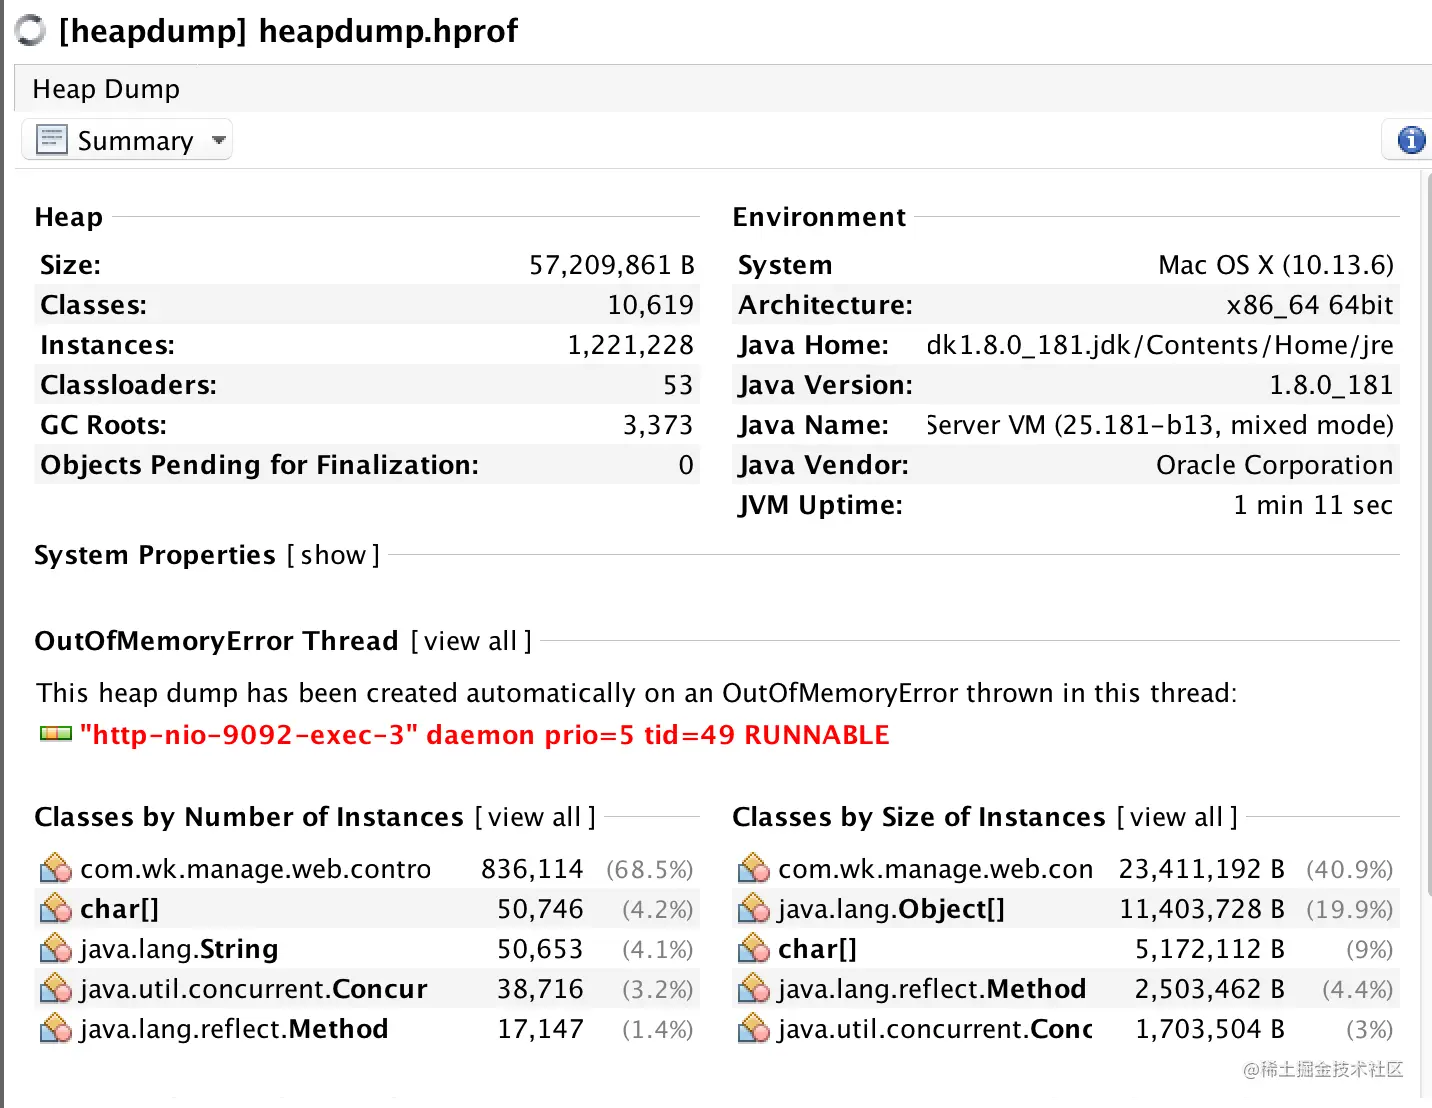Open java.lang.reflect.Method in size list
Image resolution: width=1432 pixels, height=1108 pixels.
click(x=932, y=989)
